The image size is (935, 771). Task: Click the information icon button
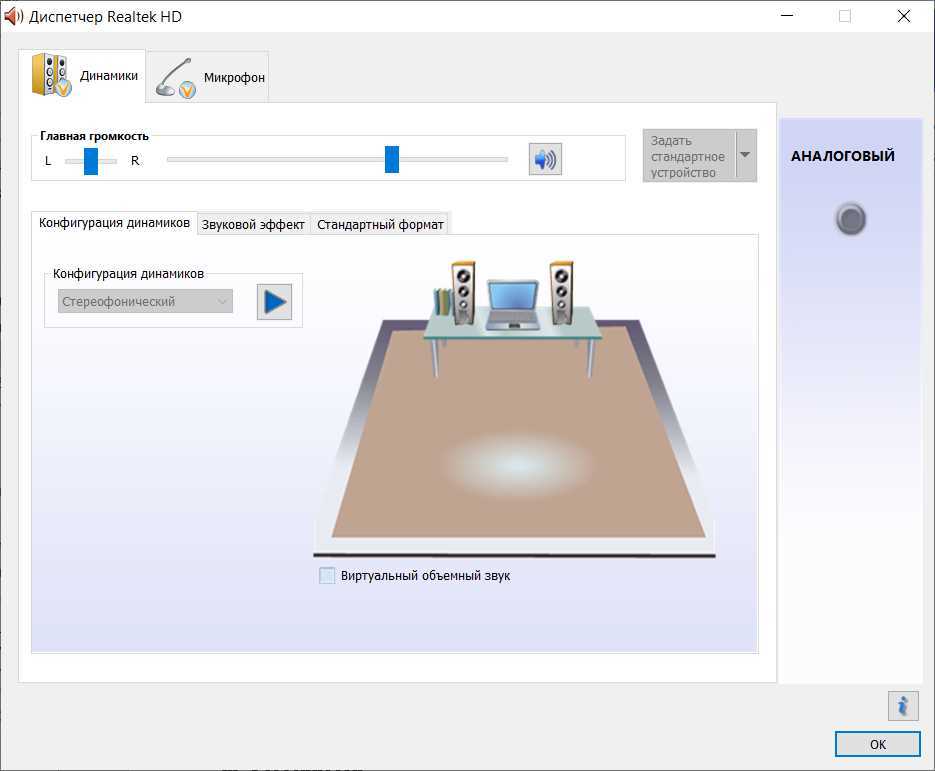[902, 706]
